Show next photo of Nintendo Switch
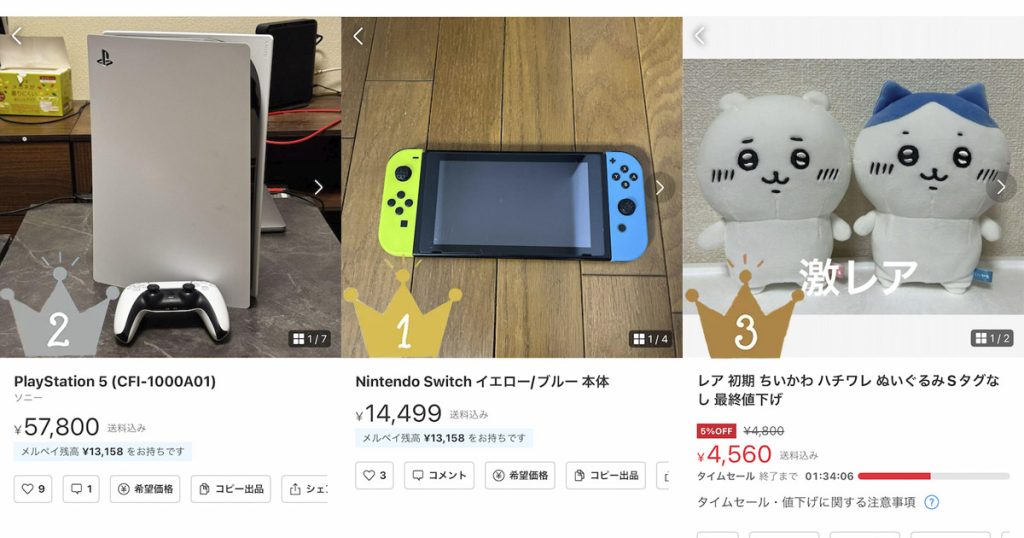This screenshot has width=1024, height=538. (x=660, y=187)
